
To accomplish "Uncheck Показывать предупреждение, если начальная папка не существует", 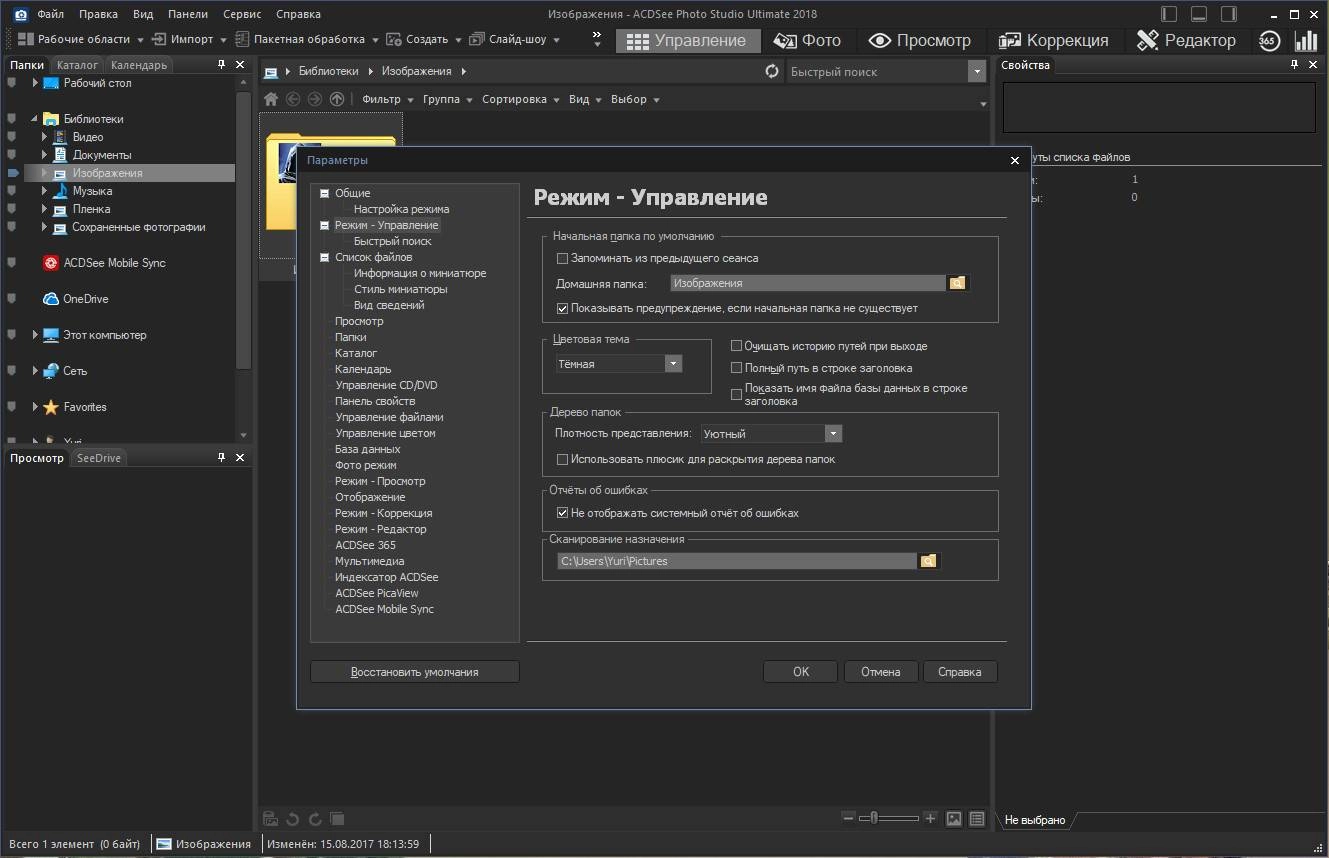I will [562, 308].
